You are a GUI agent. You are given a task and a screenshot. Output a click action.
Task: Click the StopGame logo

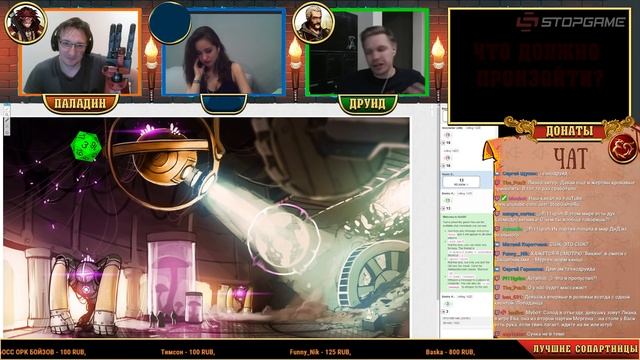tap(571, 21)
